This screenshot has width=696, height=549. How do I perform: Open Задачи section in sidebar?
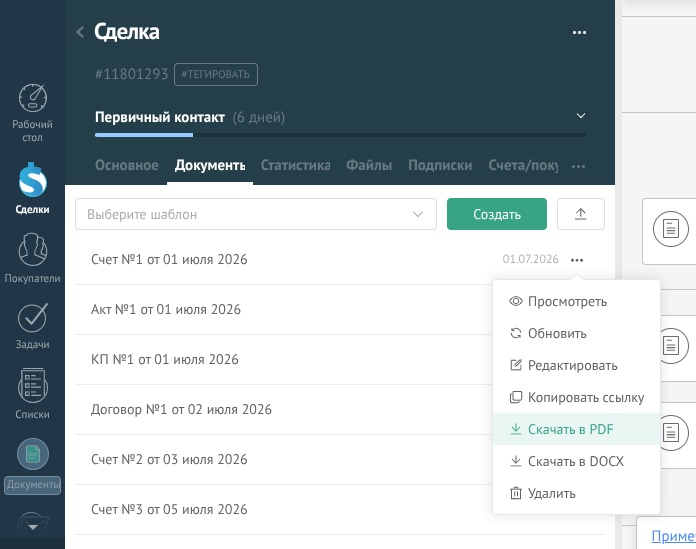pyautogui.click(x=32, y=327)
